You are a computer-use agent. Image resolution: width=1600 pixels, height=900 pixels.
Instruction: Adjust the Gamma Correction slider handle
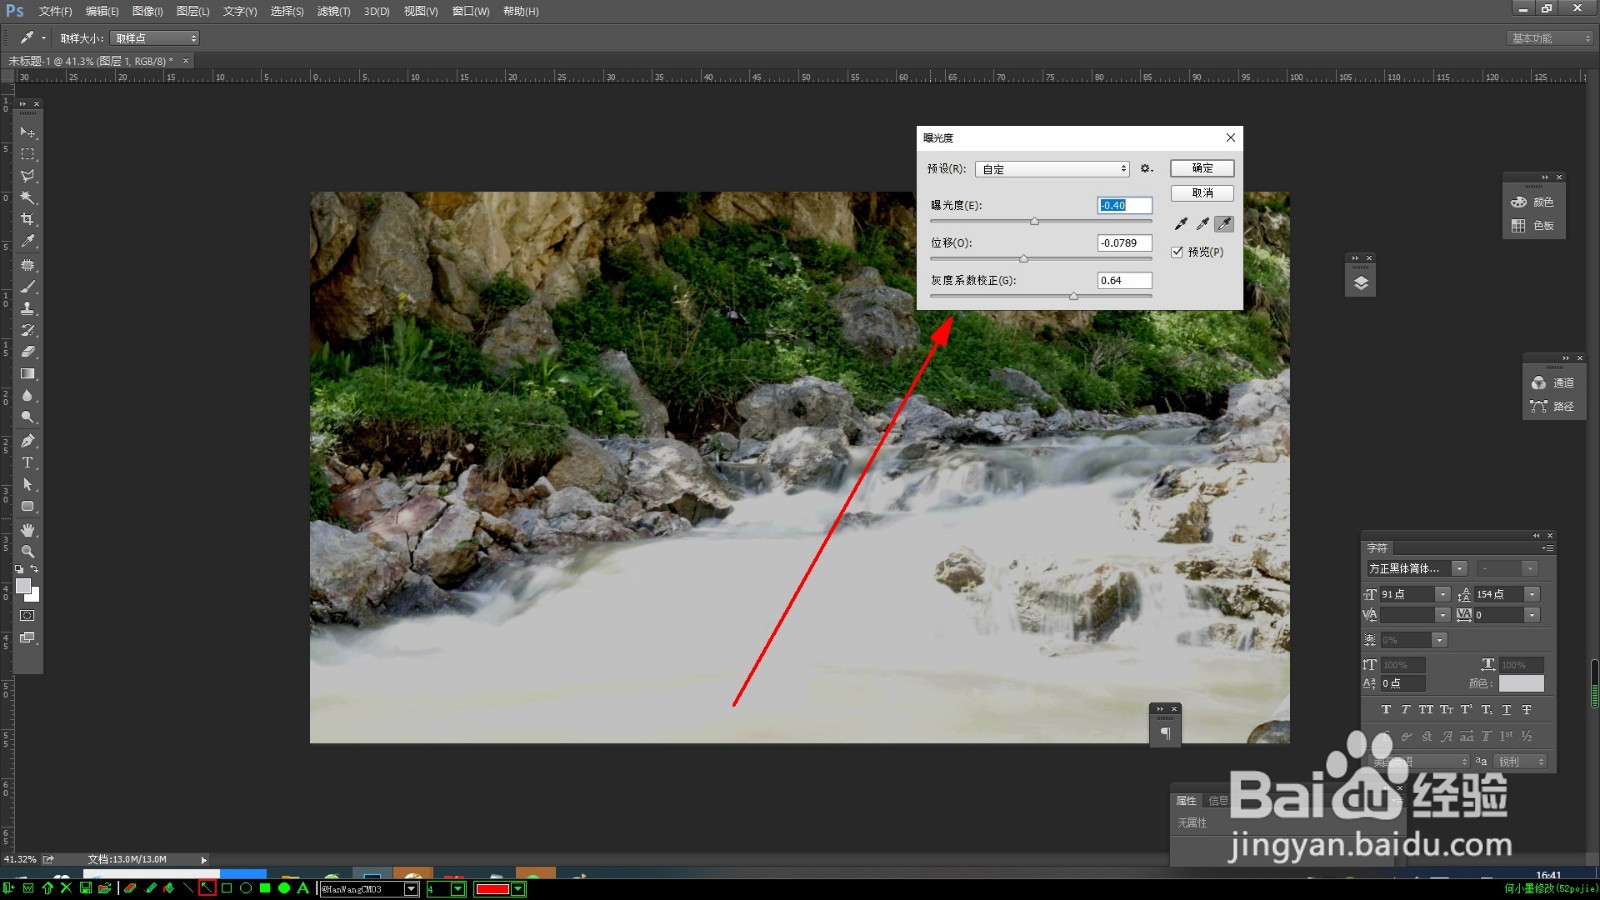[x=1073, y=296]
